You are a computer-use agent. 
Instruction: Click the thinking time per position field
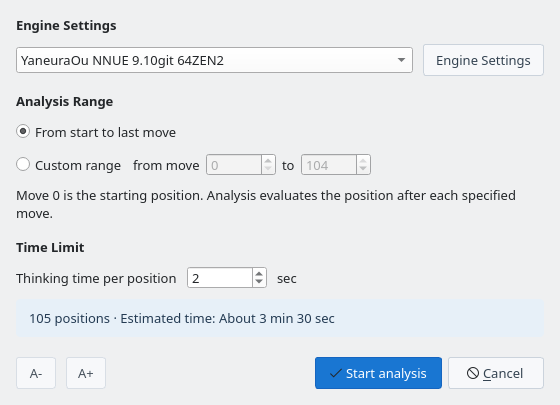220,278
